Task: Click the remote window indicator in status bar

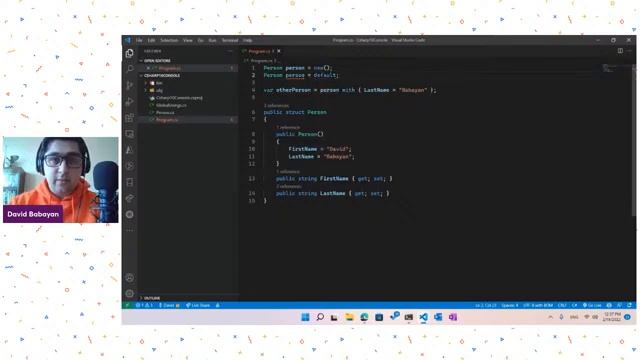Action: pyautogui.click(x=127, y=305)
